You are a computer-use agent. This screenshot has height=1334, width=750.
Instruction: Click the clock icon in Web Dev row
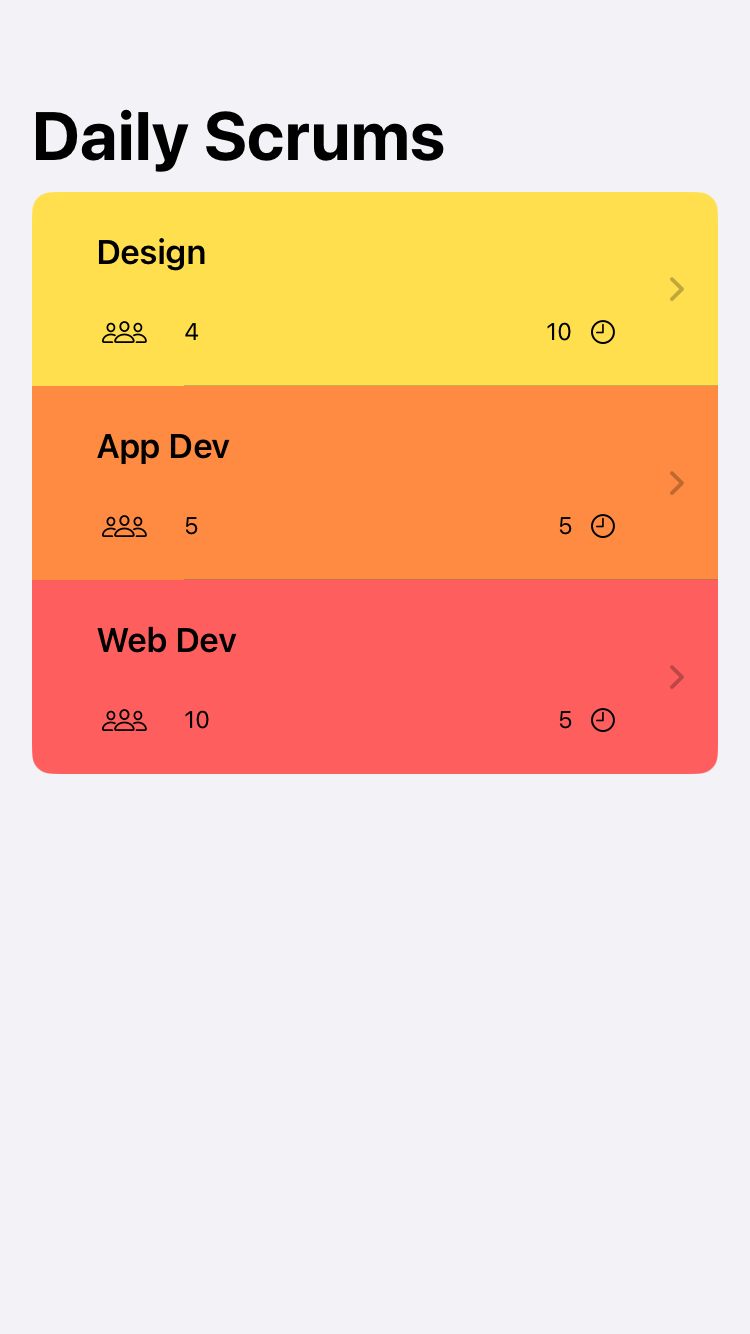603,720
